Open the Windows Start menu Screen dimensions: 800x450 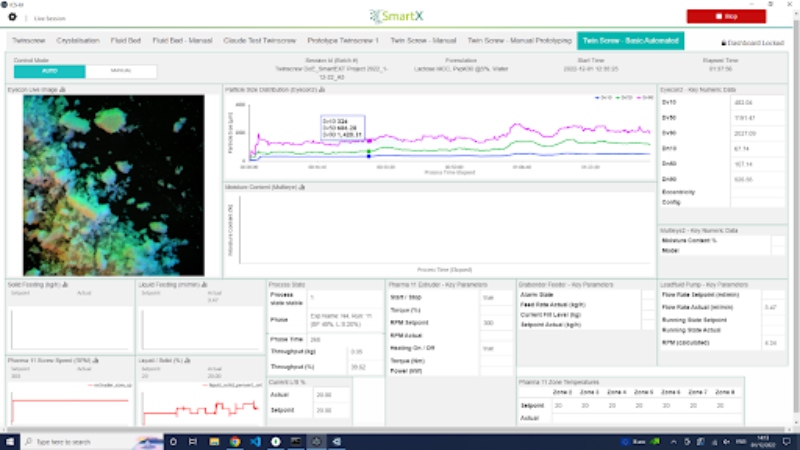9,441
